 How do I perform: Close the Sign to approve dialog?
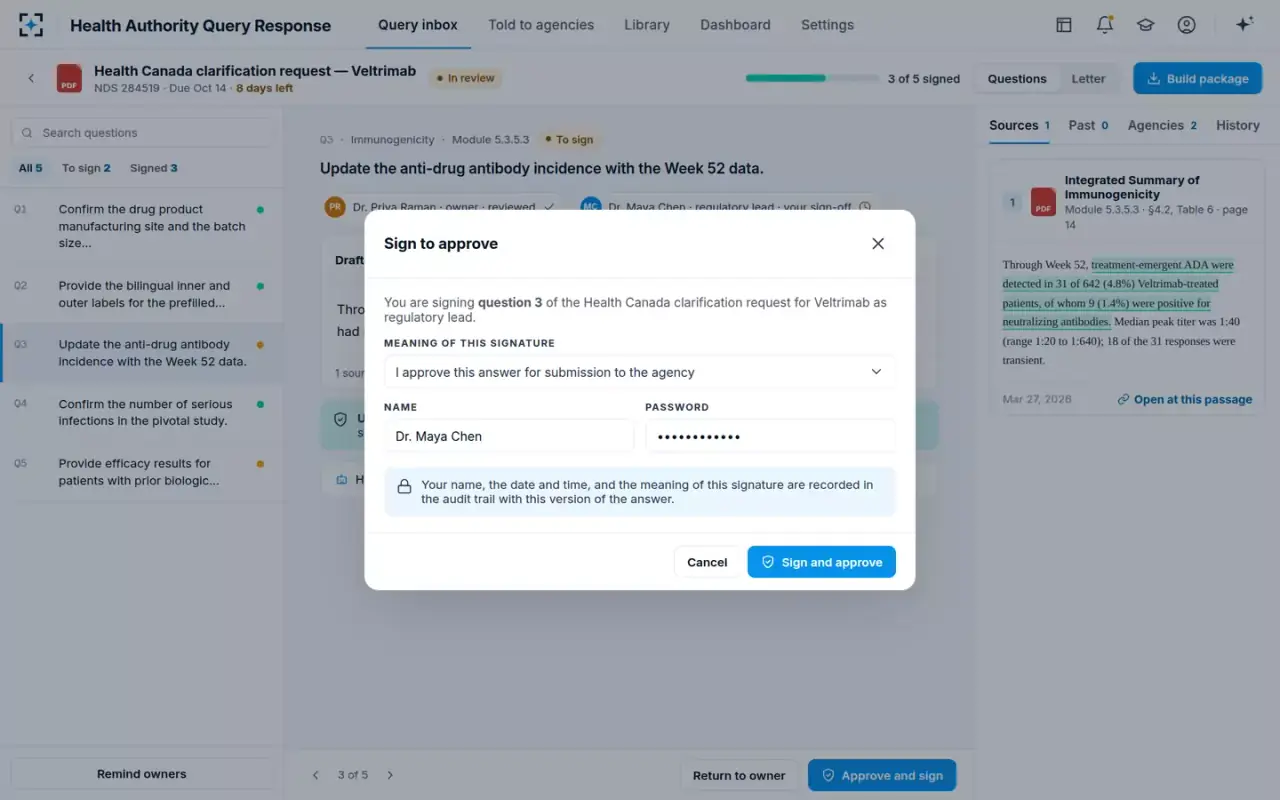[x=878, y=244]
